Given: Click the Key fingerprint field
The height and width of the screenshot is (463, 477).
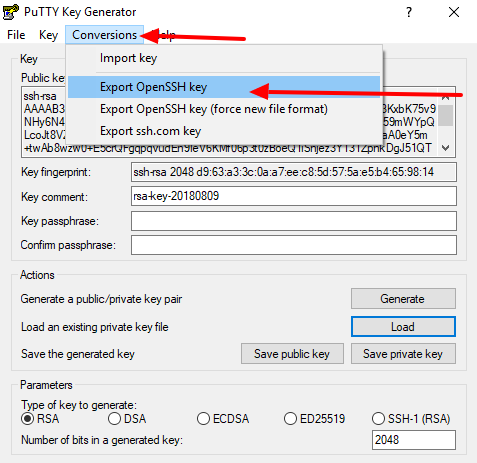Looking at the screenshot, I should (294, 172).
